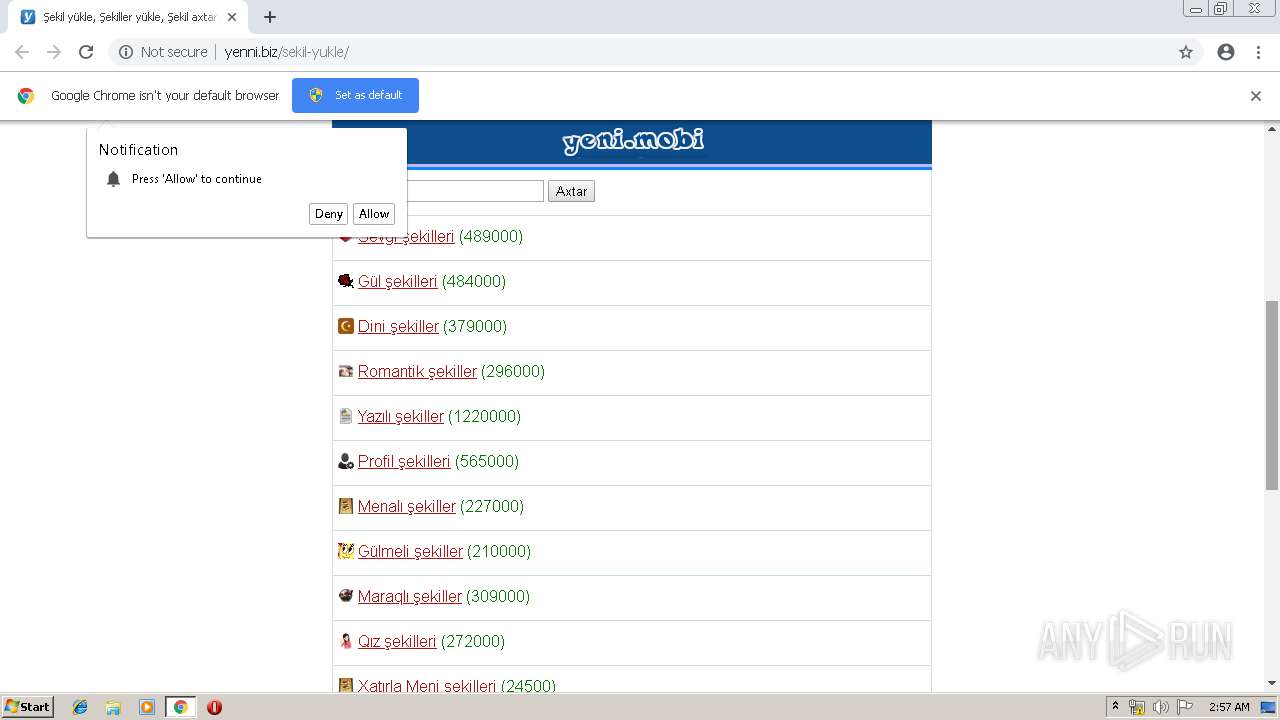Open the Qız şekilleri link
The width and height of the screenshot is (1280, 720).
397,641
